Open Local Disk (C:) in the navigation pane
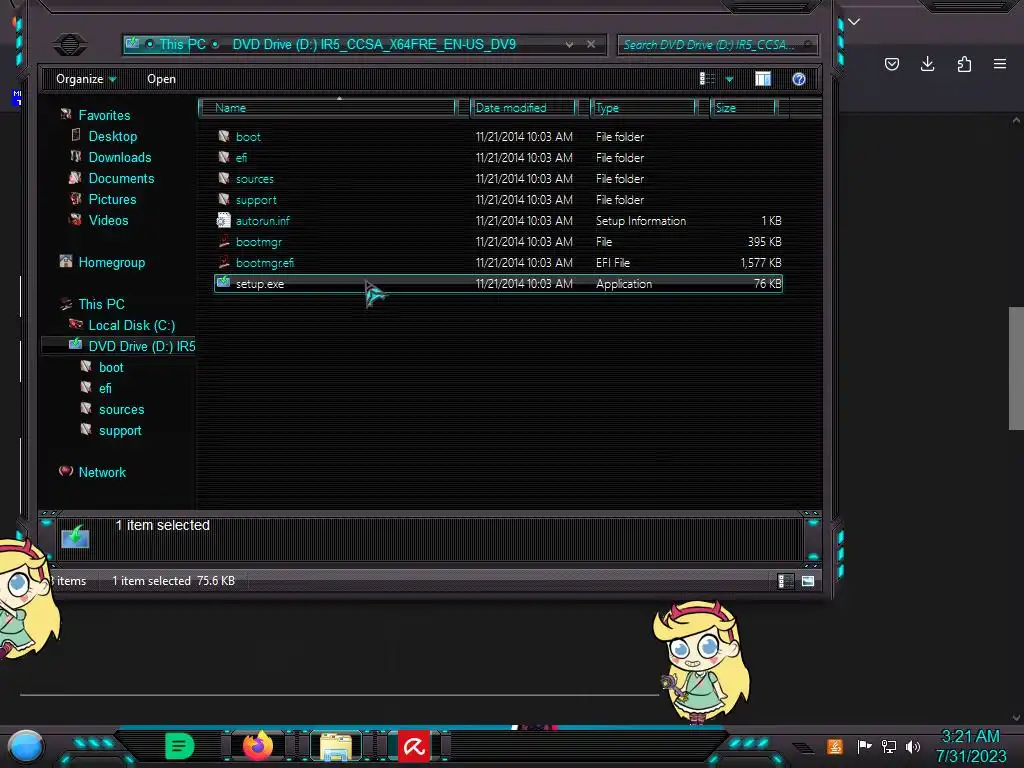1024x768 pixels. coord(131,325)
